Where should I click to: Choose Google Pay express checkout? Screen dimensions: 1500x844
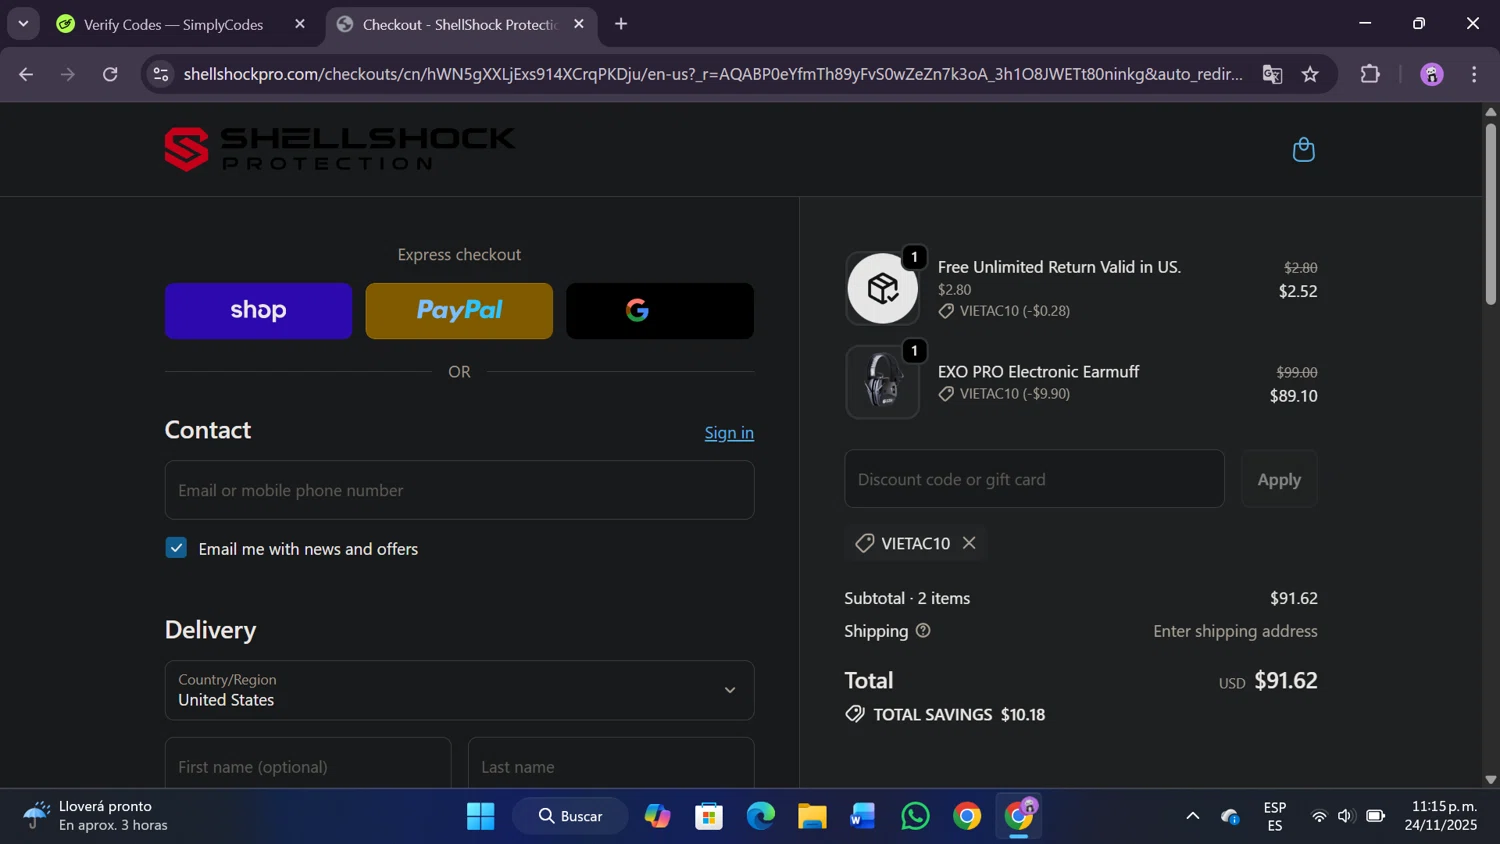pos(660,310)
